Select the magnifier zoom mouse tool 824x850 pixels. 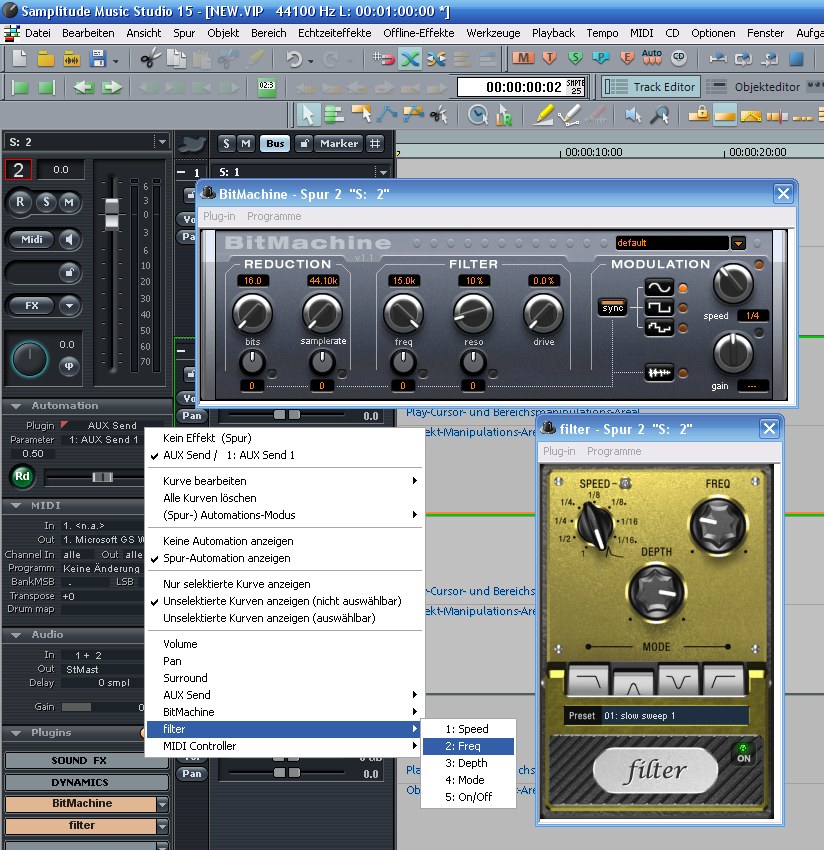[x=659, y=114]
